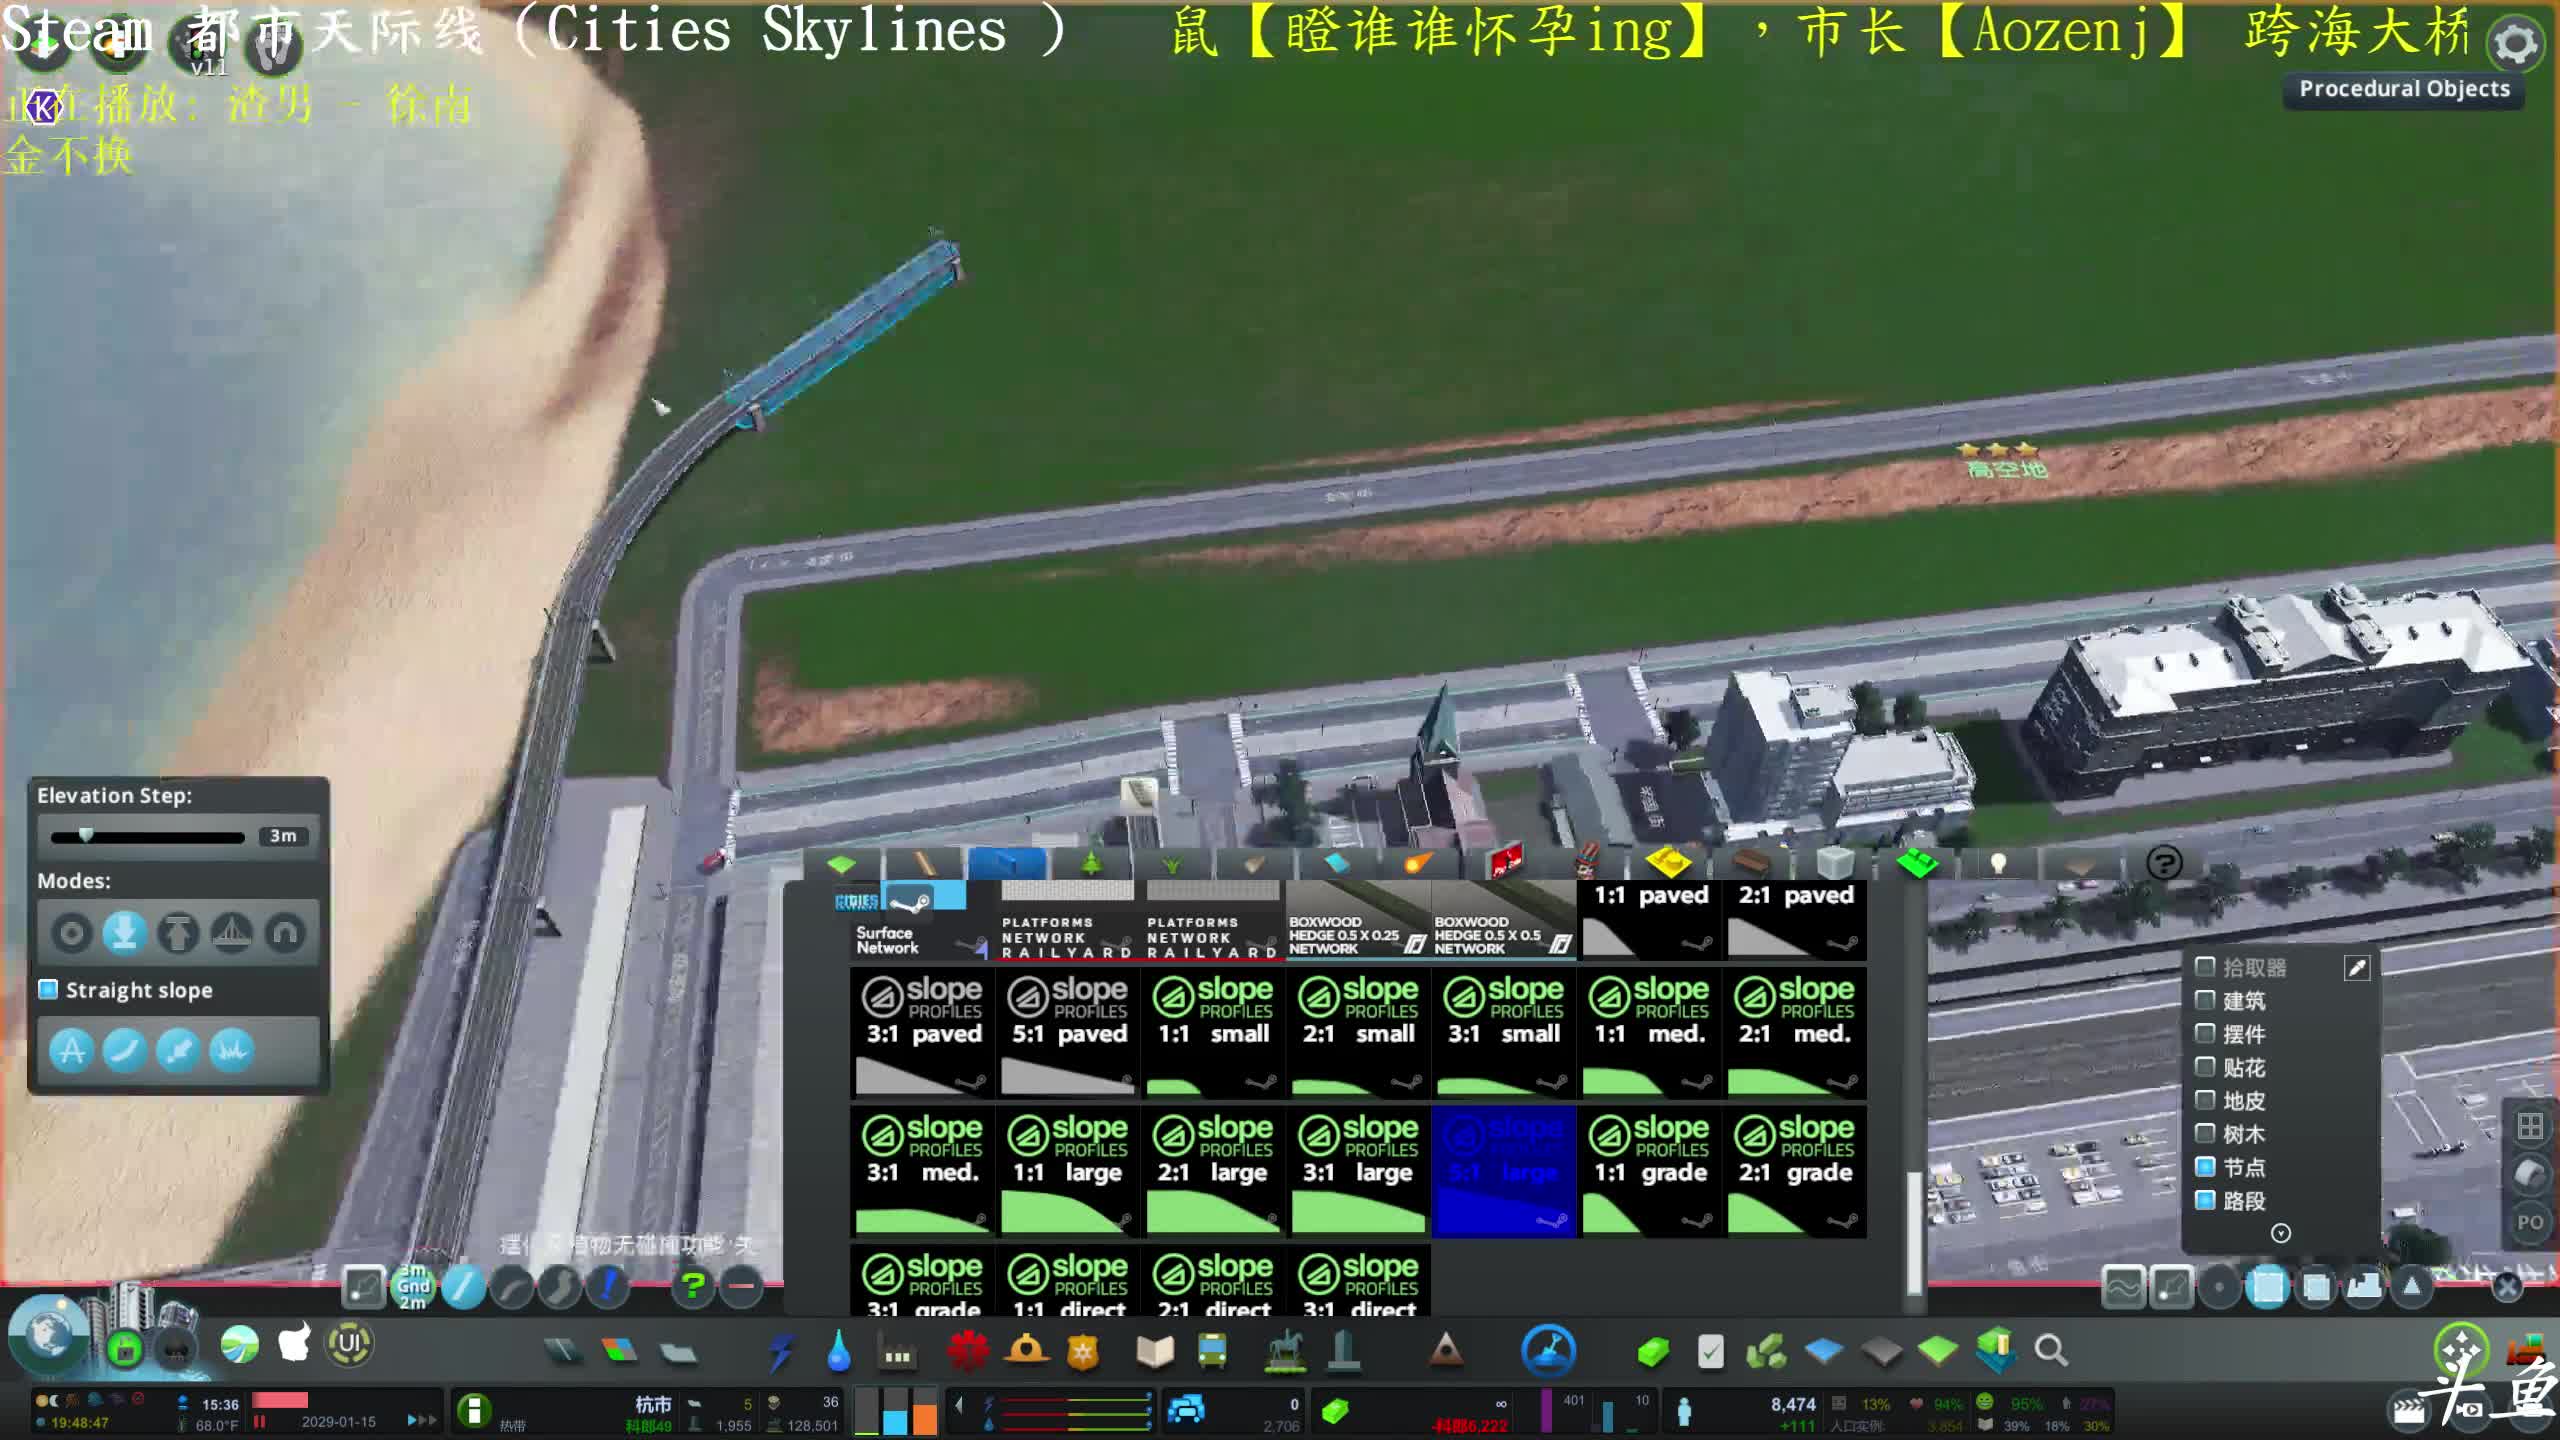The height and width of the screenshot is (1440, 2560).
Task: Click the red minus remove button
Action: point(741,1287)
